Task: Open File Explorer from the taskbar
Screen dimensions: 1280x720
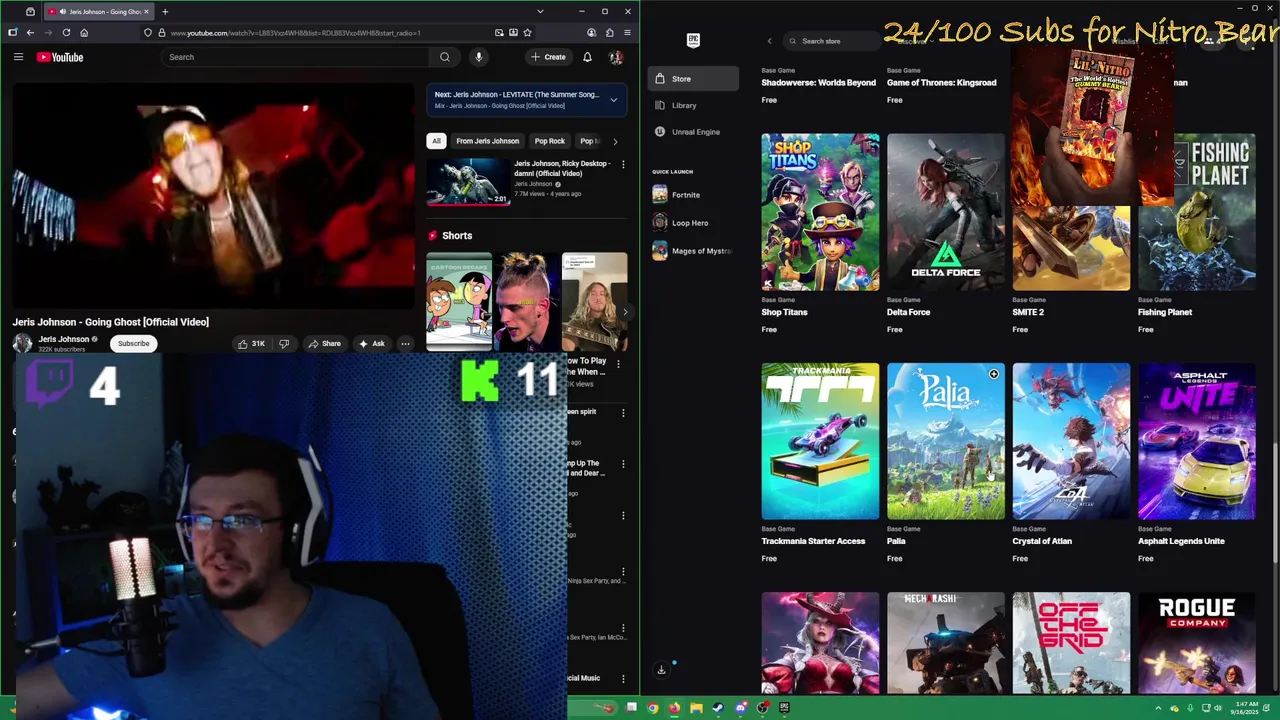Action: click(x=696, y=708)
